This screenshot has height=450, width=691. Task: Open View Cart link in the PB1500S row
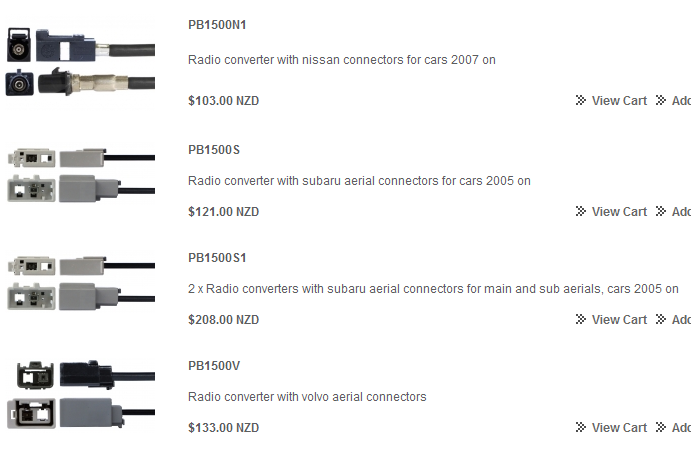point(619,212)
